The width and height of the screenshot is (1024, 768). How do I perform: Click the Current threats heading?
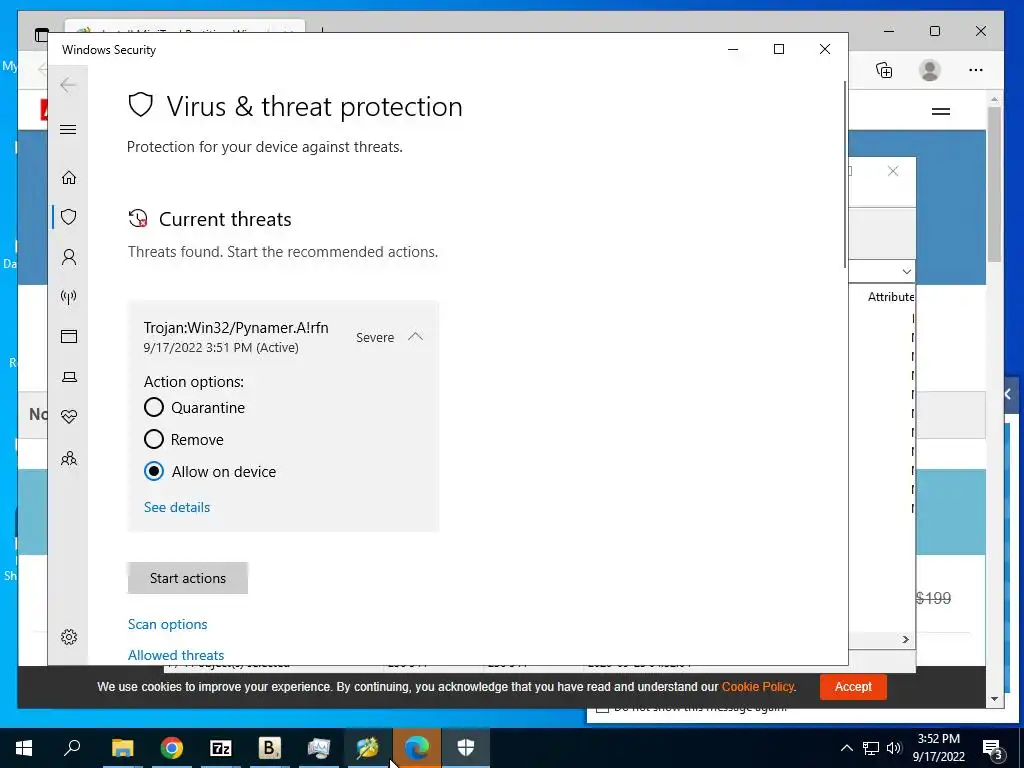point(225,219)
